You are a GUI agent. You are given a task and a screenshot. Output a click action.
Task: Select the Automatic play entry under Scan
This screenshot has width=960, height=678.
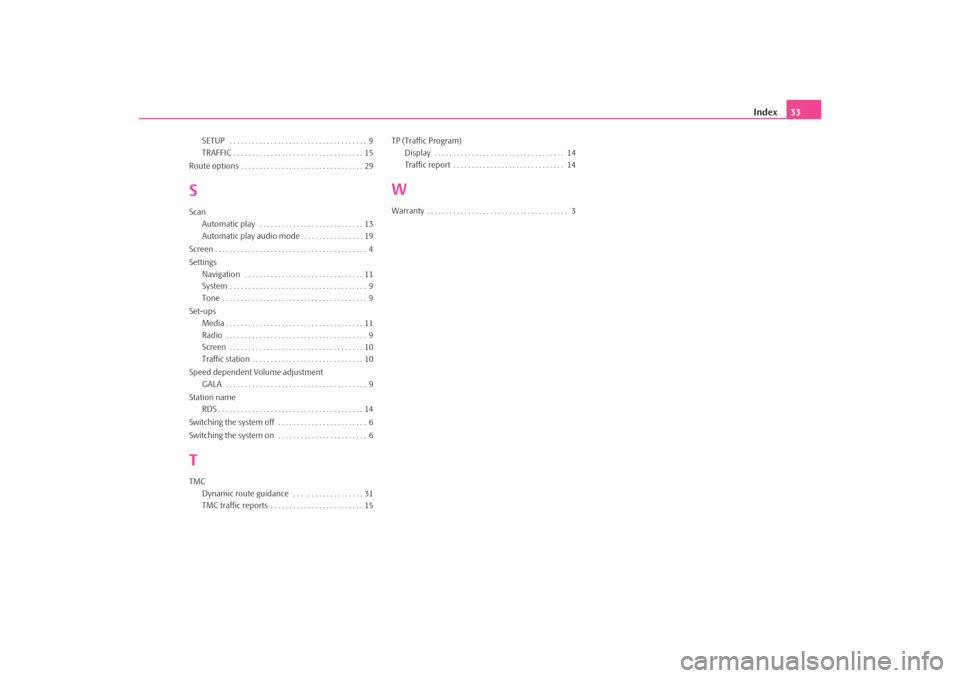(x=229, y=223)
